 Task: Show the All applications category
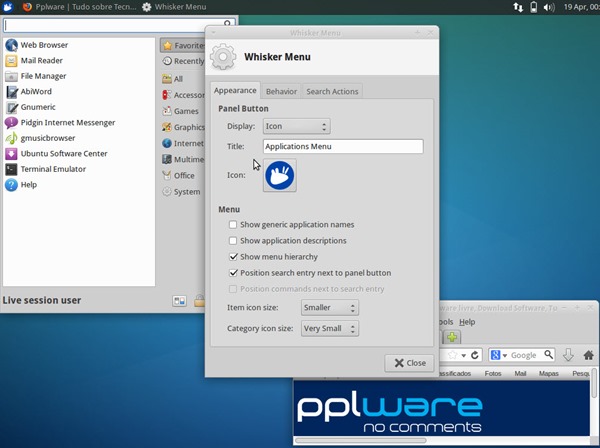(183, 79)
